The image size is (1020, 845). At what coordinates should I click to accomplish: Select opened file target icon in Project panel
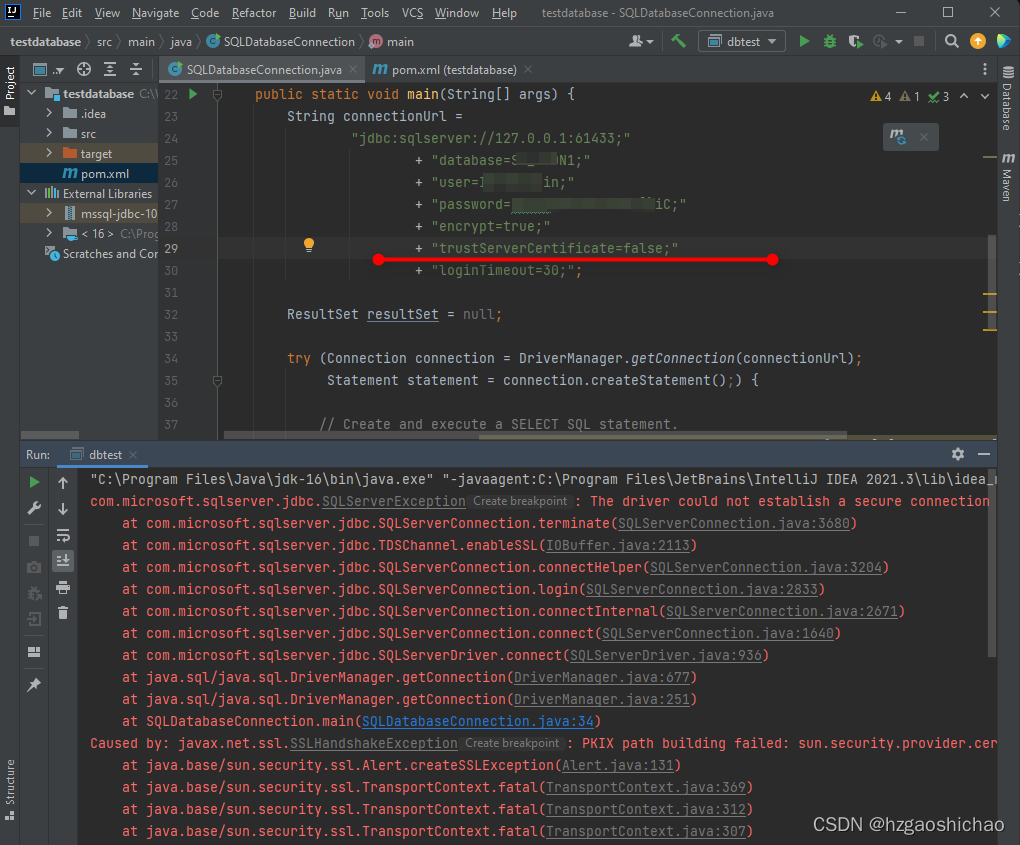(84, 70)
